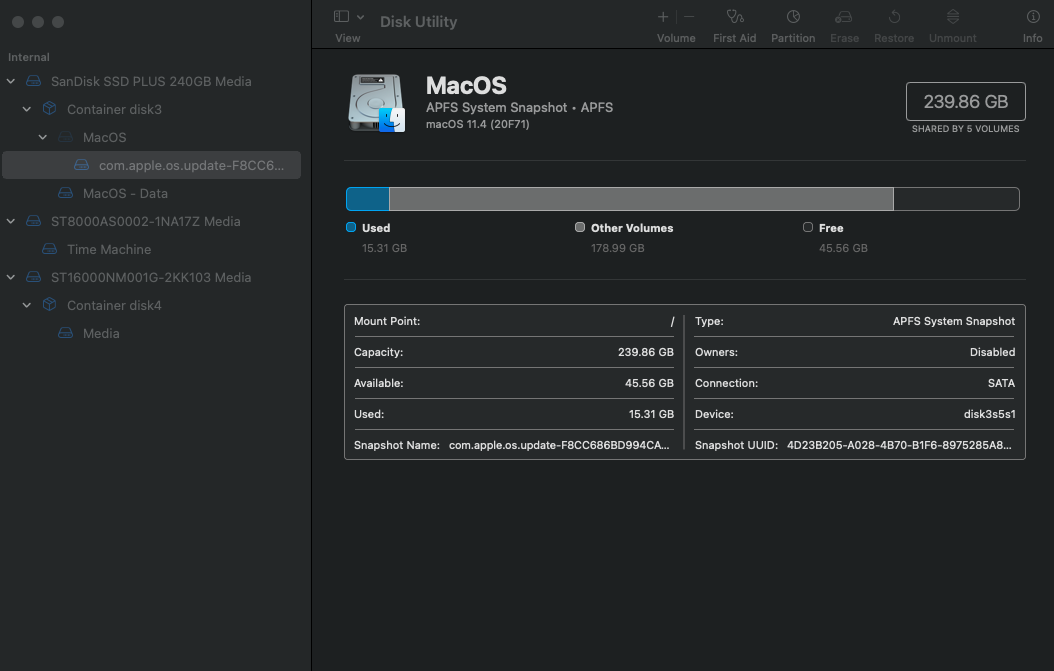Collapse Container disk4 tree node
This screenshot has height=671, width=1054.
pos(27,305)
